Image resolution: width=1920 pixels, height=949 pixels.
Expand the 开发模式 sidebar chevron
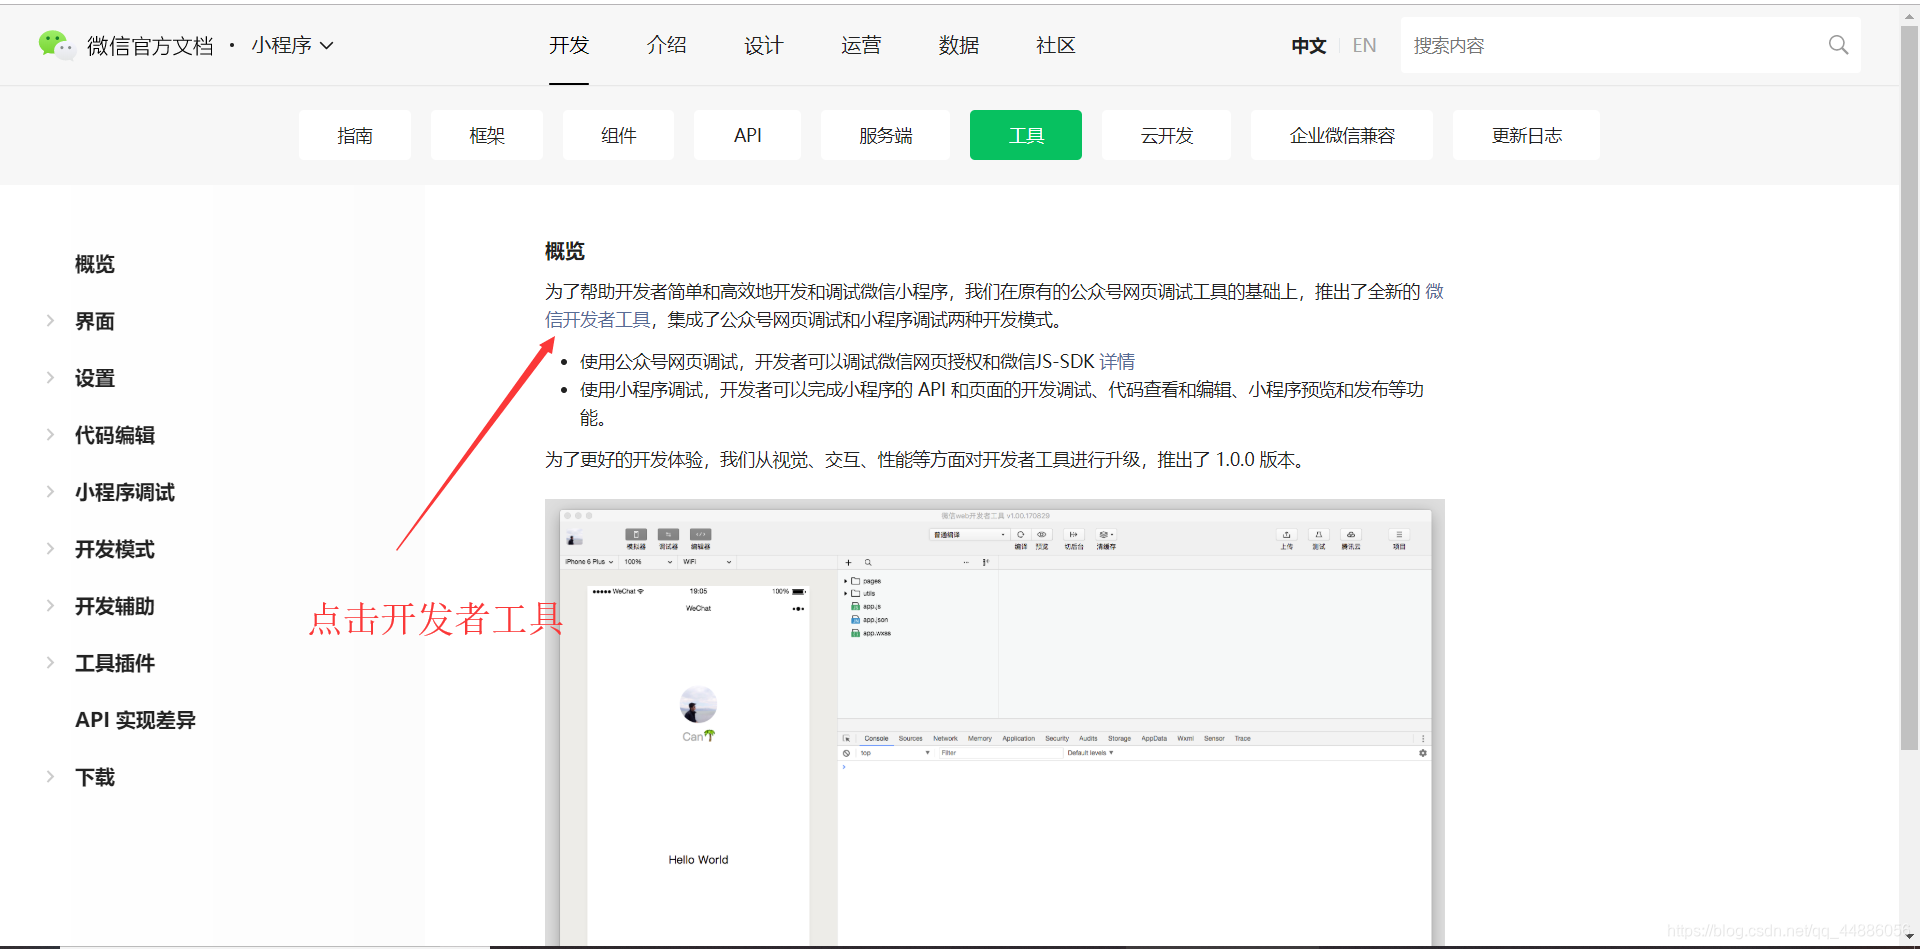click(x=50, y=548)
